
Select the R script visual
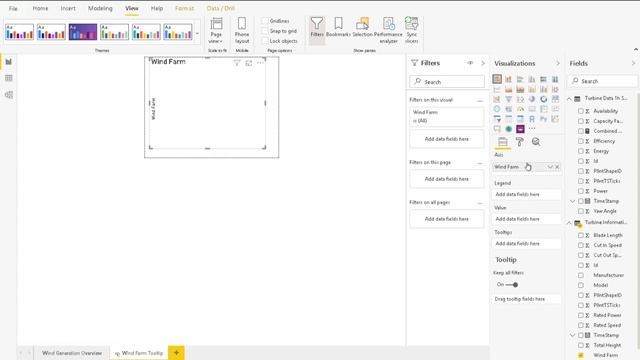pos(532,119)
